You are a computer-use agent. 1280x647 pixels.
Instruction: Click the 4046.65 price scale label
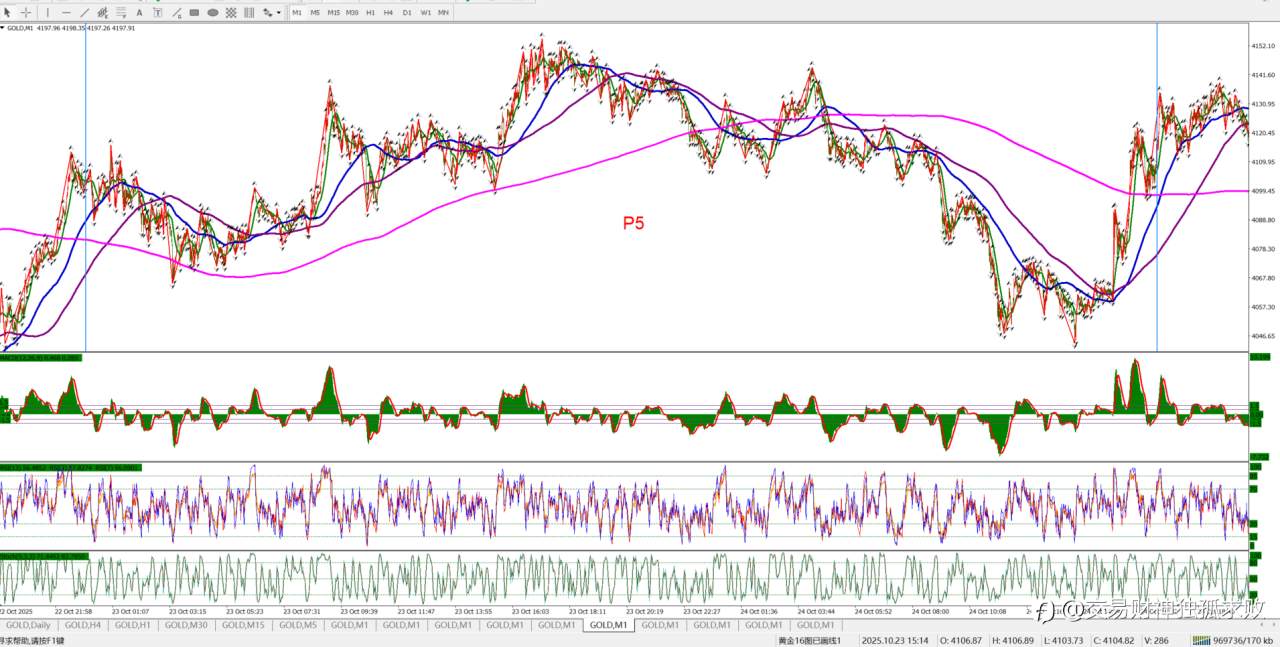click(x=1263, y=336)
